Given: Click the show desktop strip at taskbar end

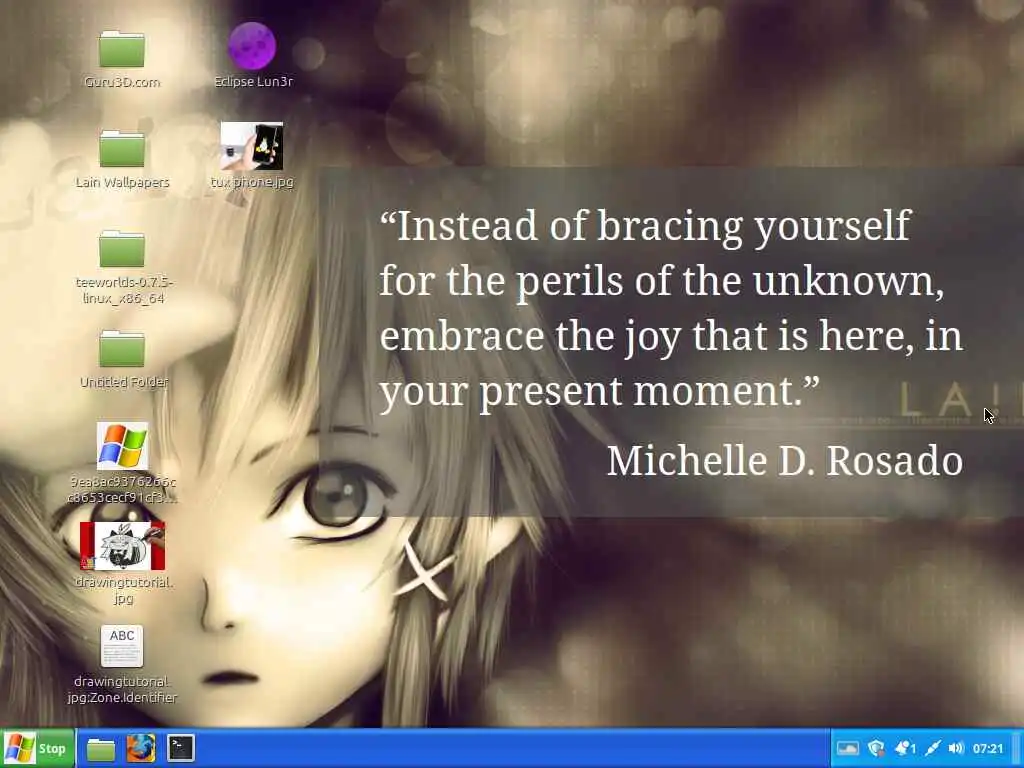Looking at the screenshot, I should coord(1017,748).
